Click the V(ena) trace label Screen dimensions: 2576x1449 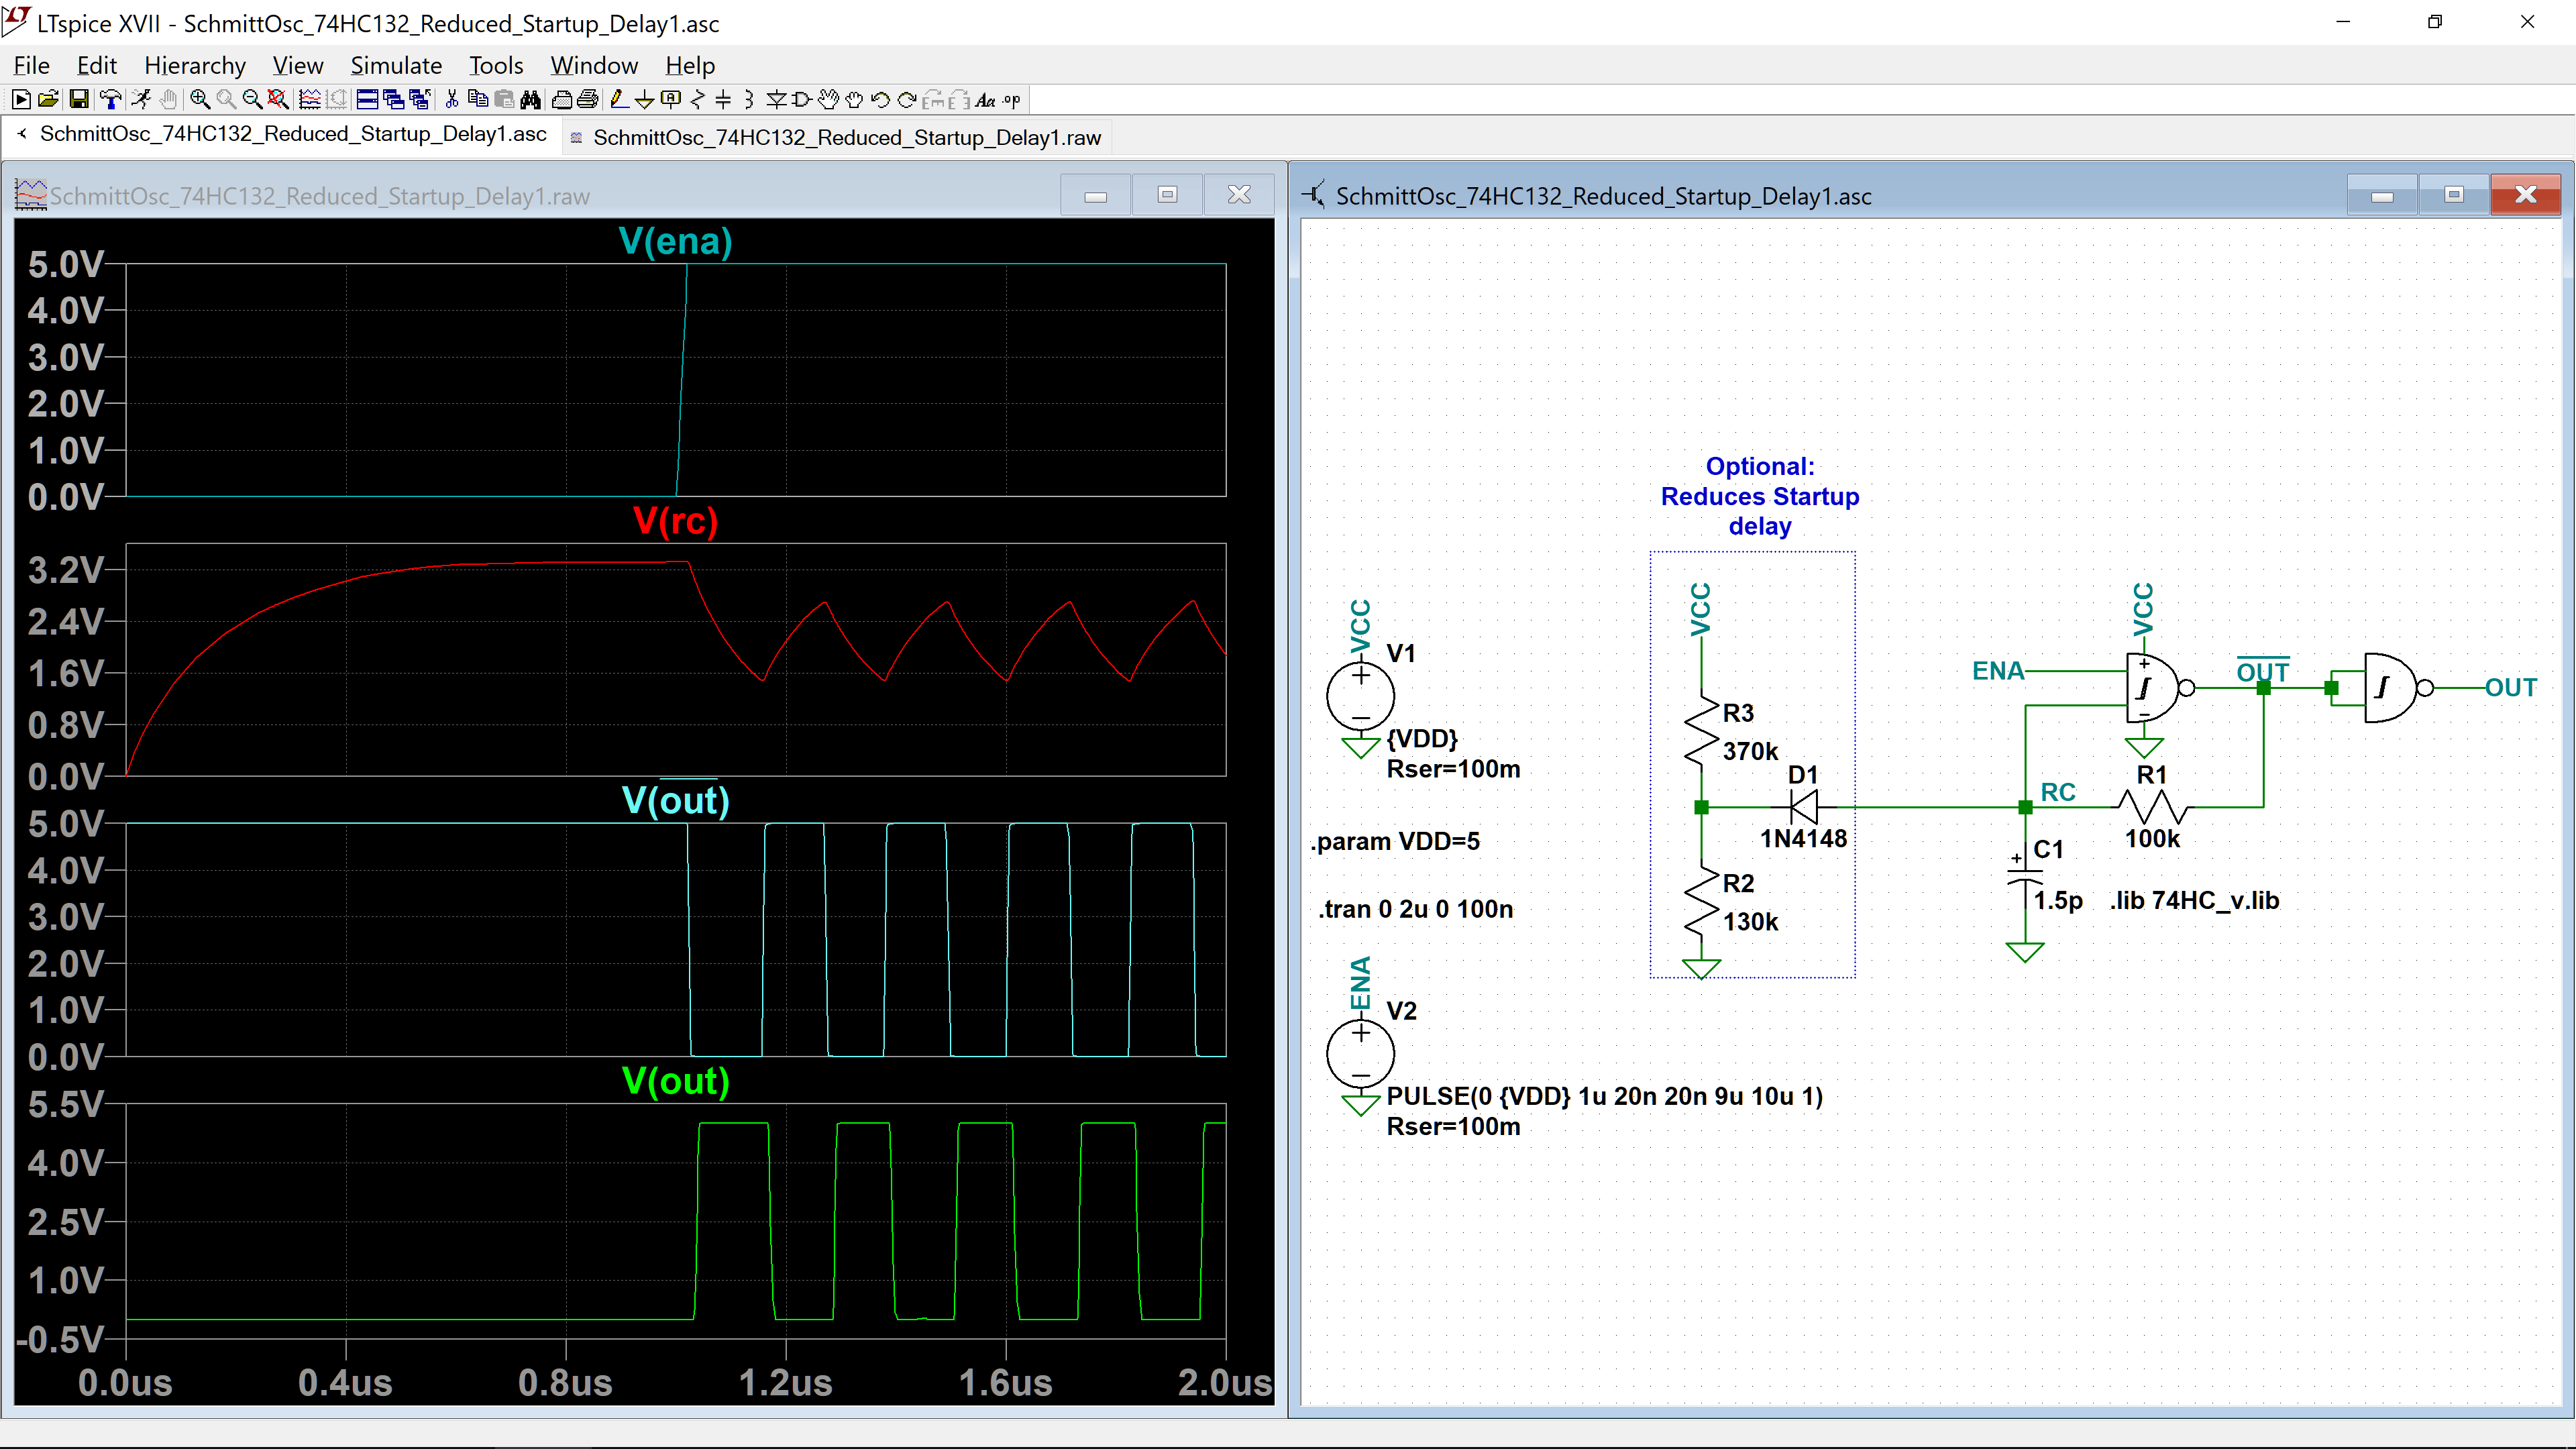675,241
